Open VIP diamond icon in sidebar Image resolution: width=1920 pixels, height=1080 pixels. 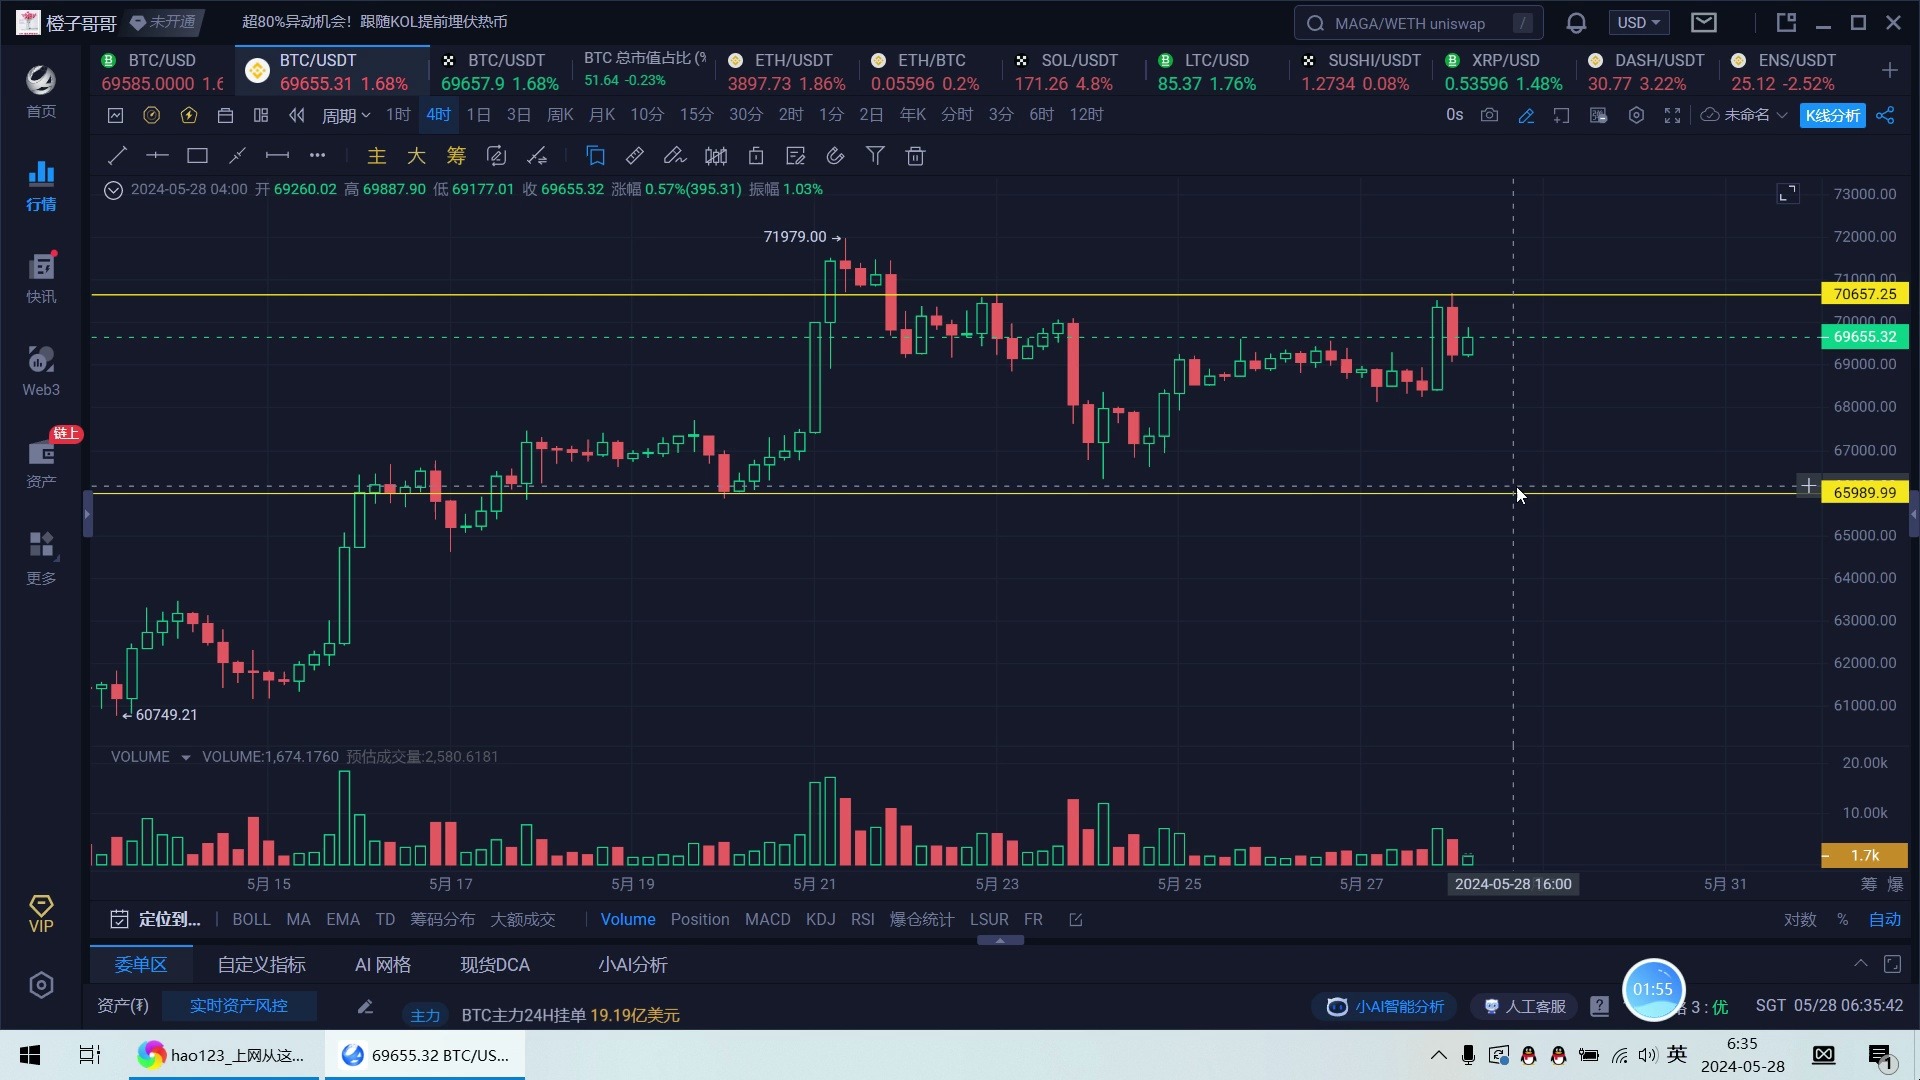point(41,913)
